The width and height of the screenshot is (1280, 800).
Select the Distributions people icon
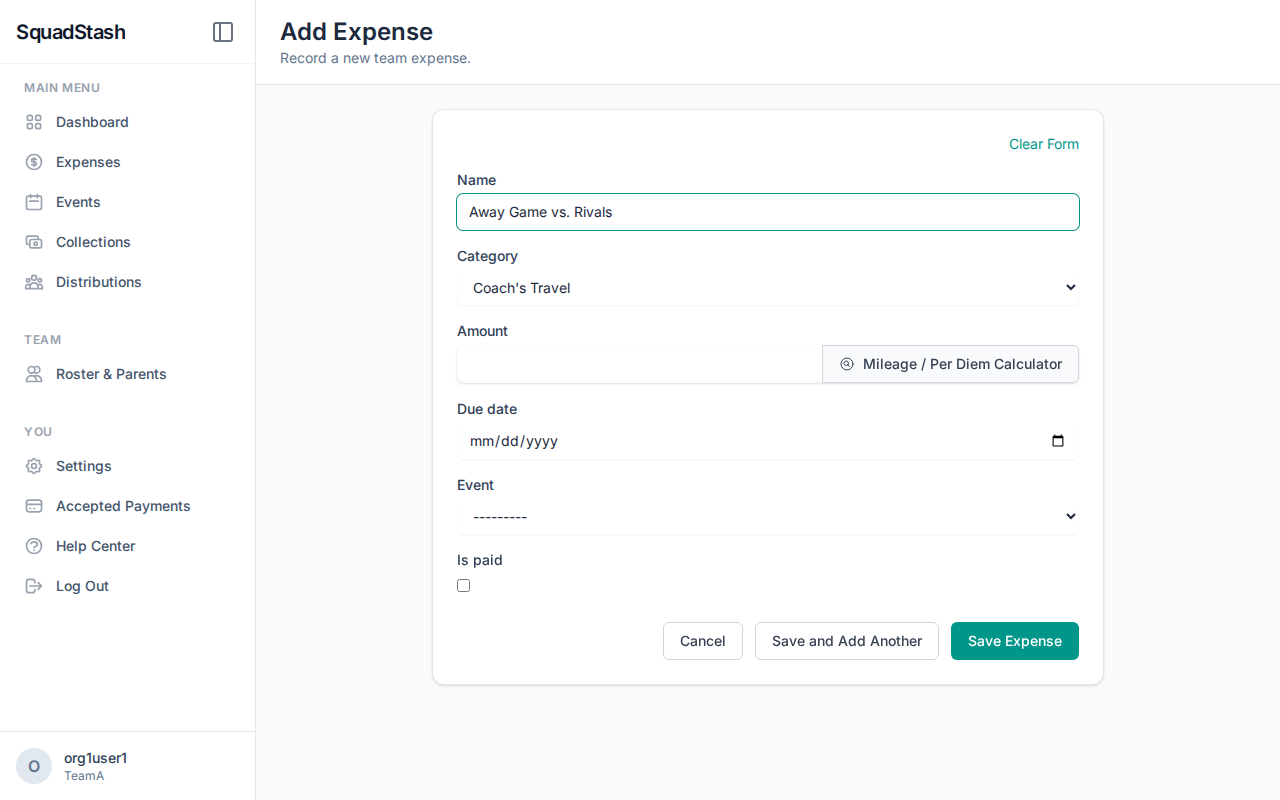[33, 281]
